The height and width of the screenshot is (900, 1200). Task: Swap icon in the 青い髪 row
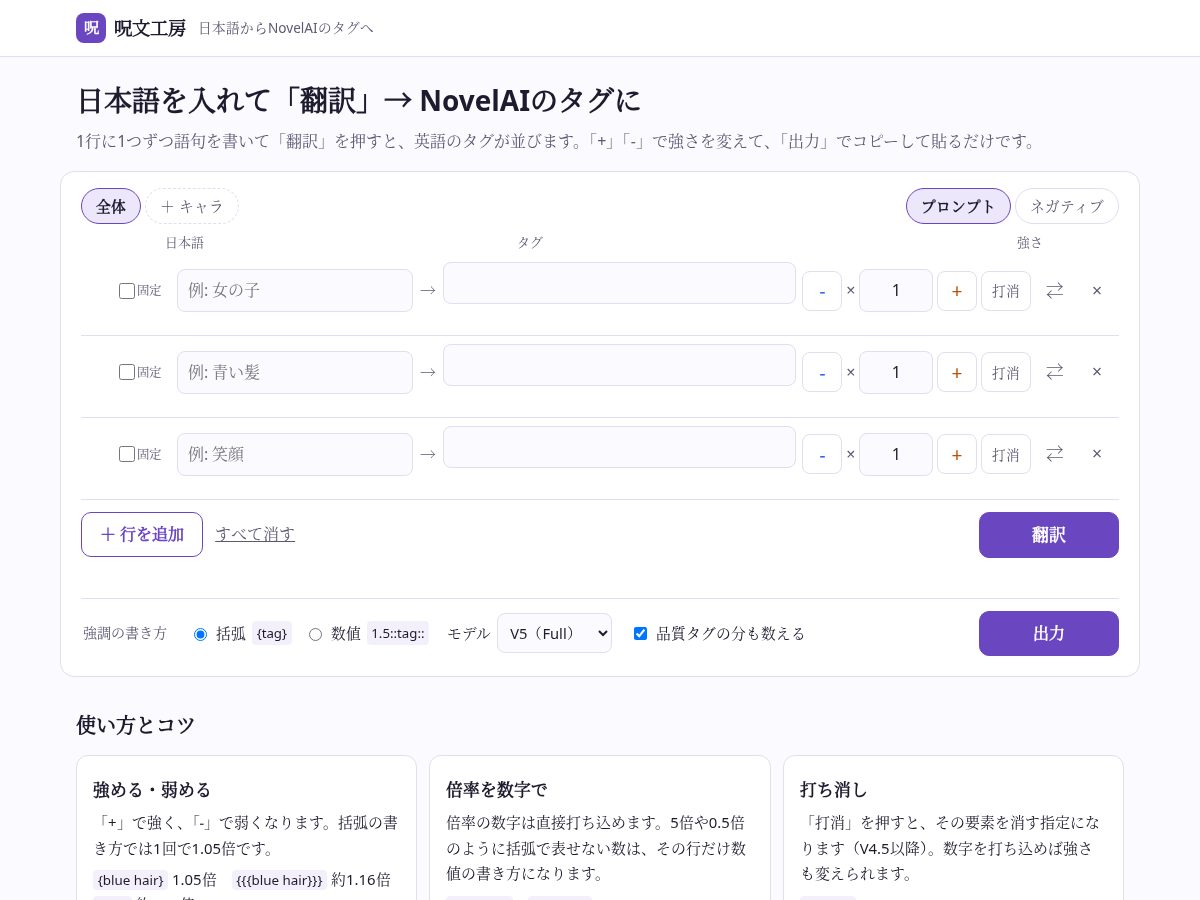[x=1055, y=372]
